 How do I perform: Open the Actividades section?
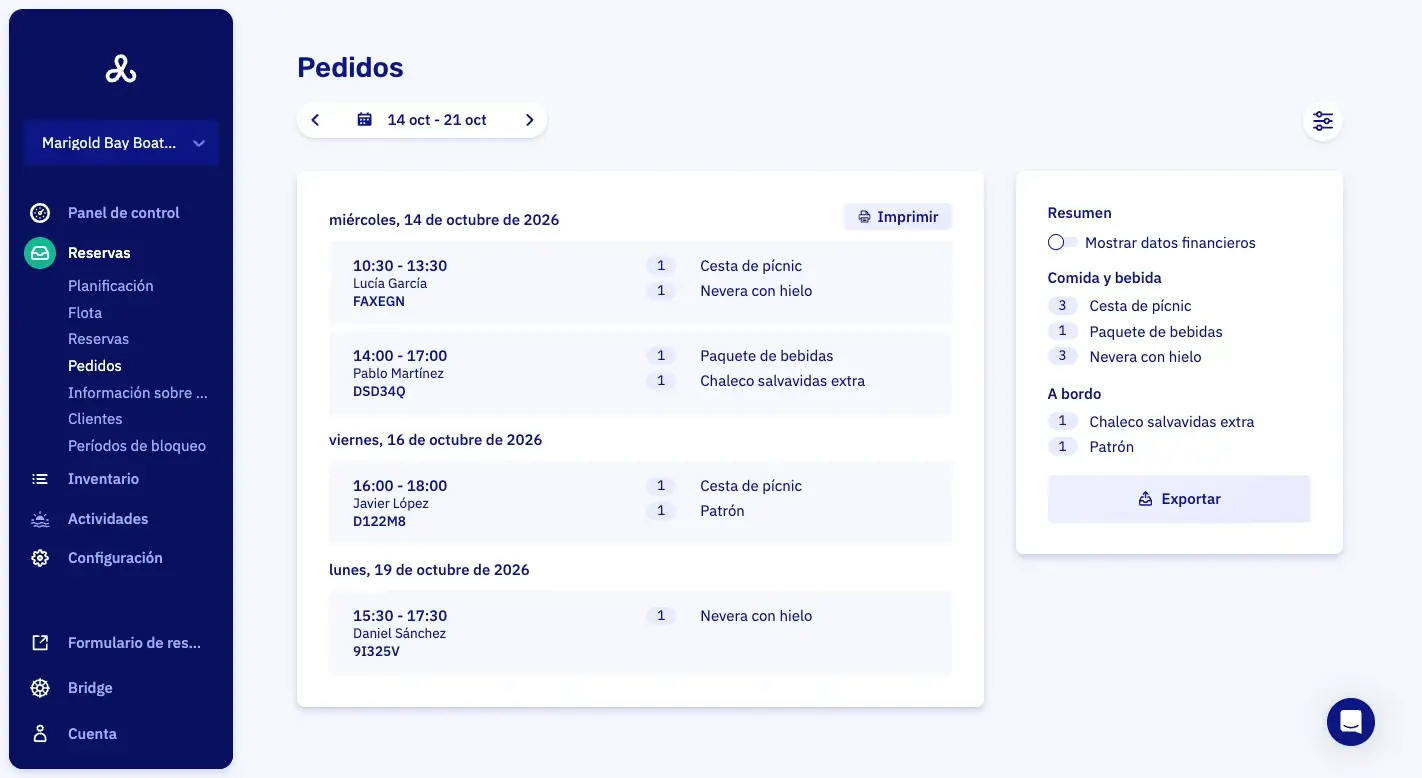point(108,519)
